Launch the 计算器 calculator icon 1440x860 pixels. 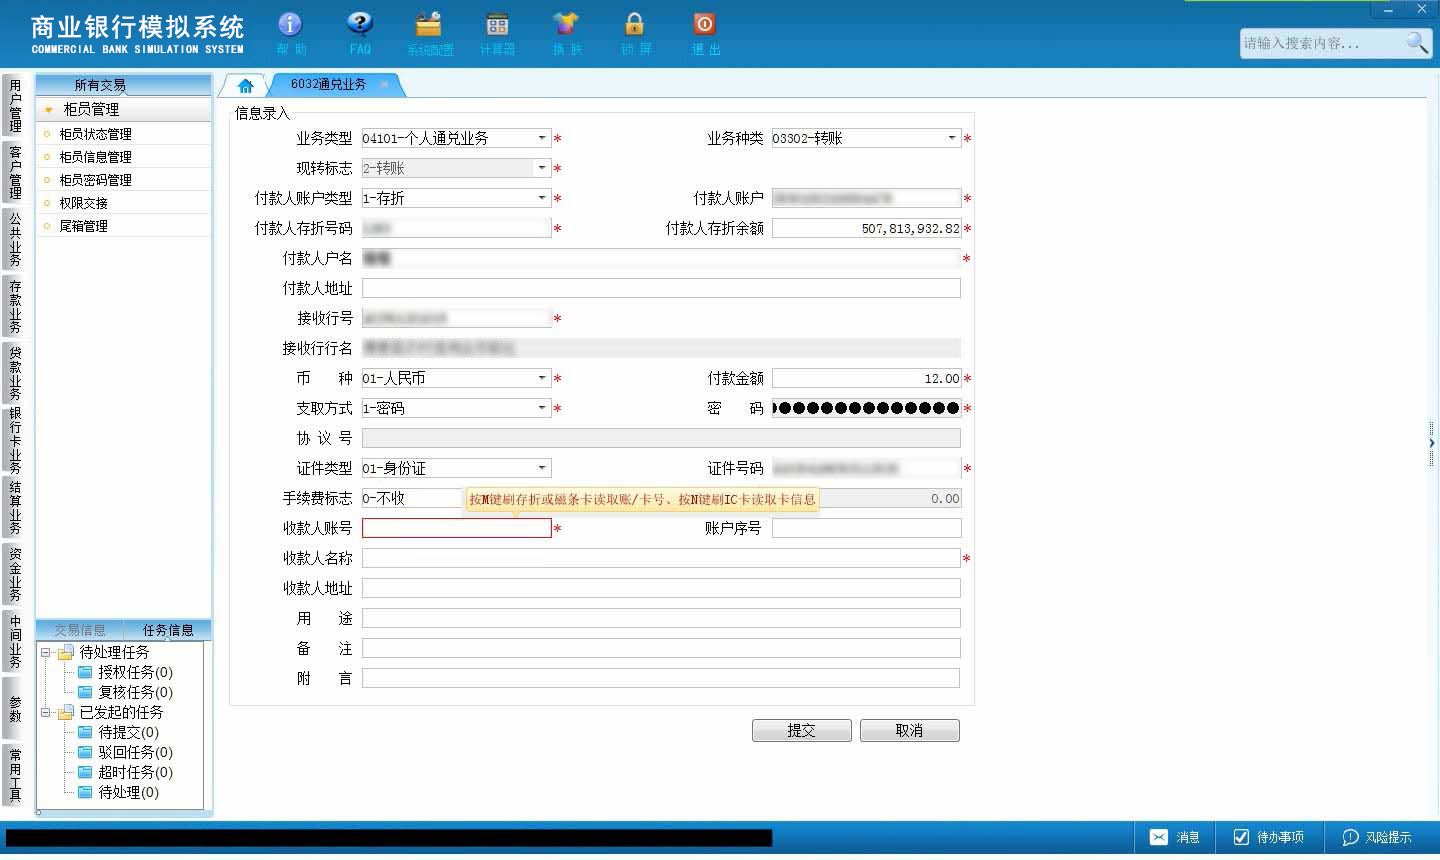click(497, 33)
